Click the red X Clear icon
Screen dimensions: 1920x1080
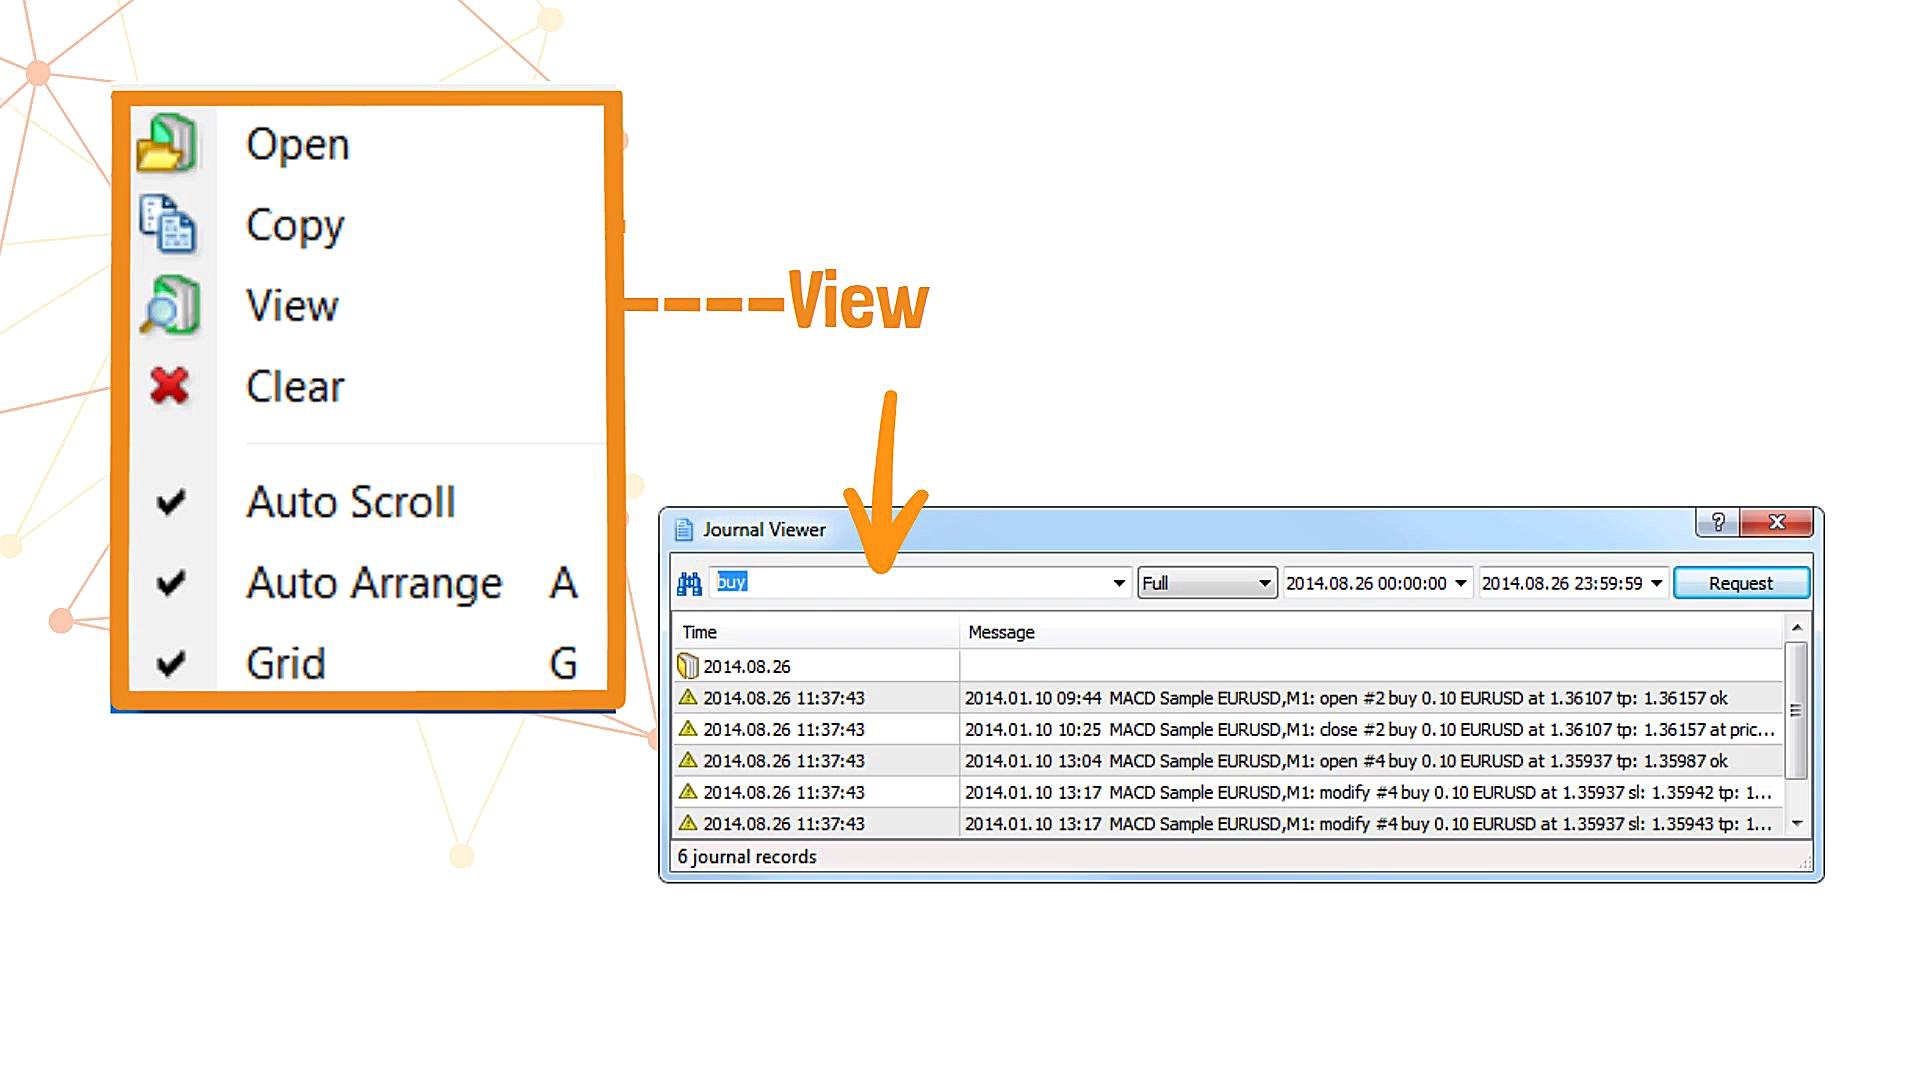169,386
